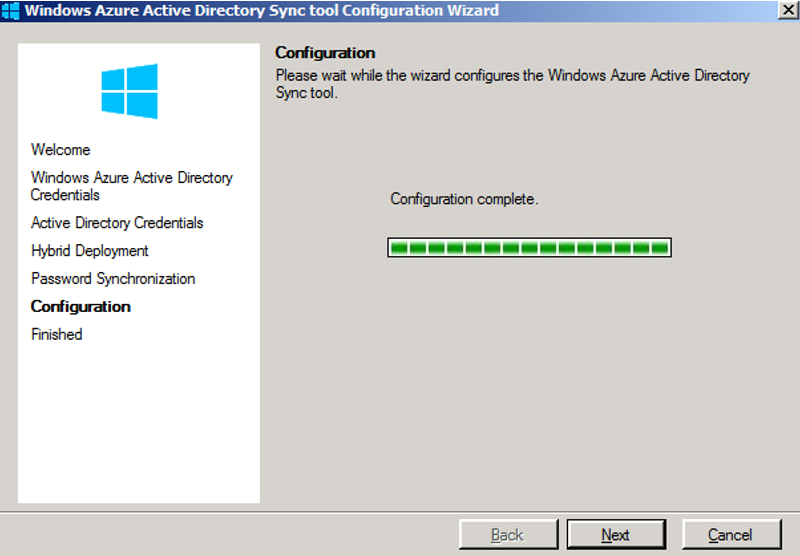This screenshot has width=800, height=556.
Task: Close the Configuration Wizard window
Action: click(788, 10)
